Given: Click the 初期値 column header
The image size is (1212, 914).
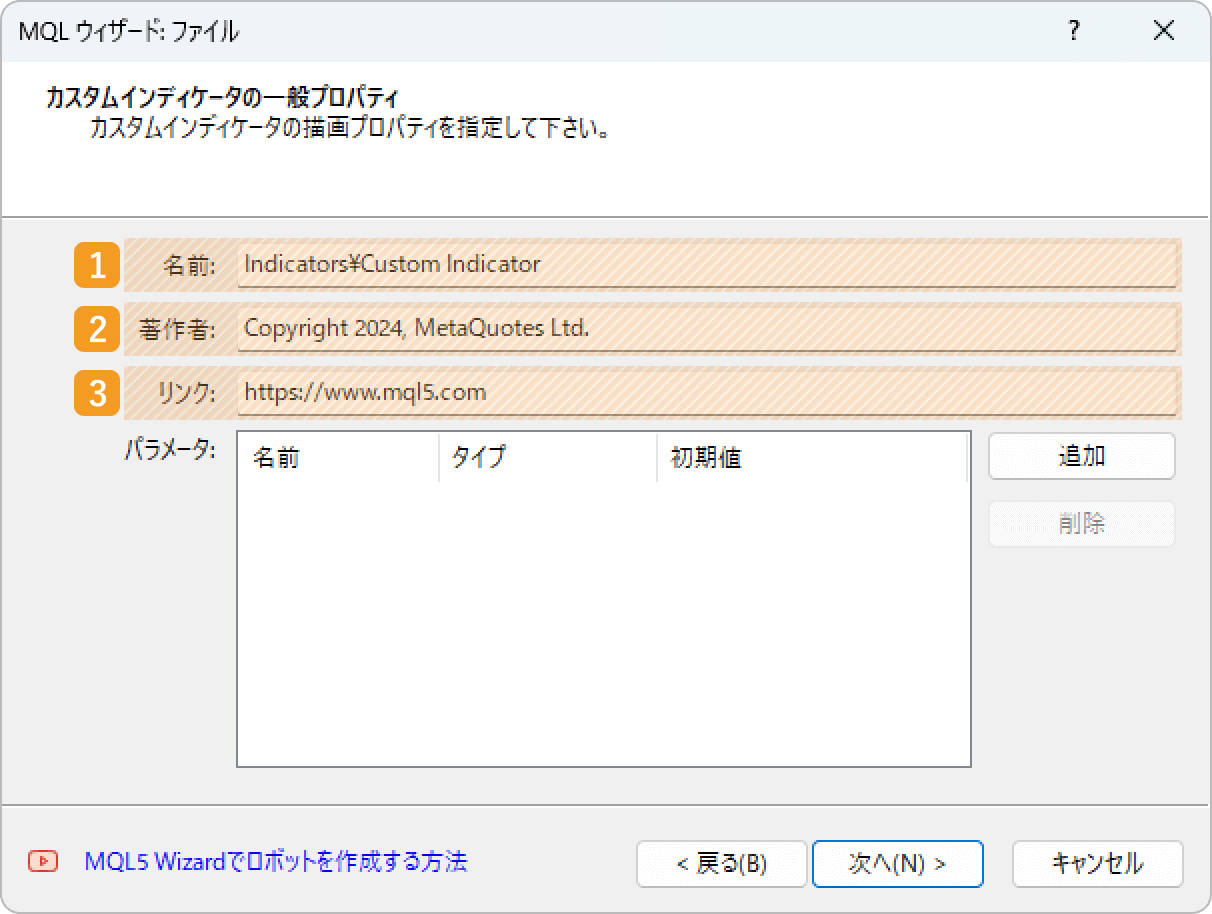Looking at the screenshot, I should [812, 458].
